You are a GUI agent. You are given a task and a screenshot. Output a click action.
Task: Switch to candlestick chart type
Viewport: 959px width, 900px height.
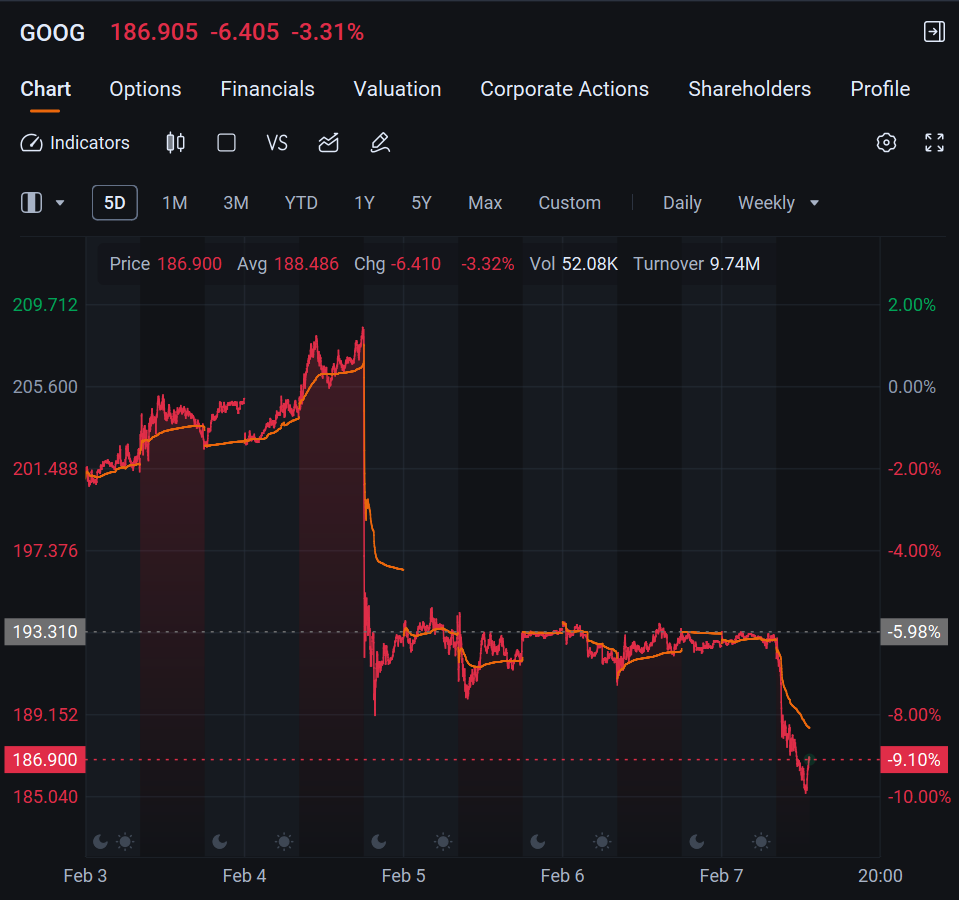(x=176, y=143)
